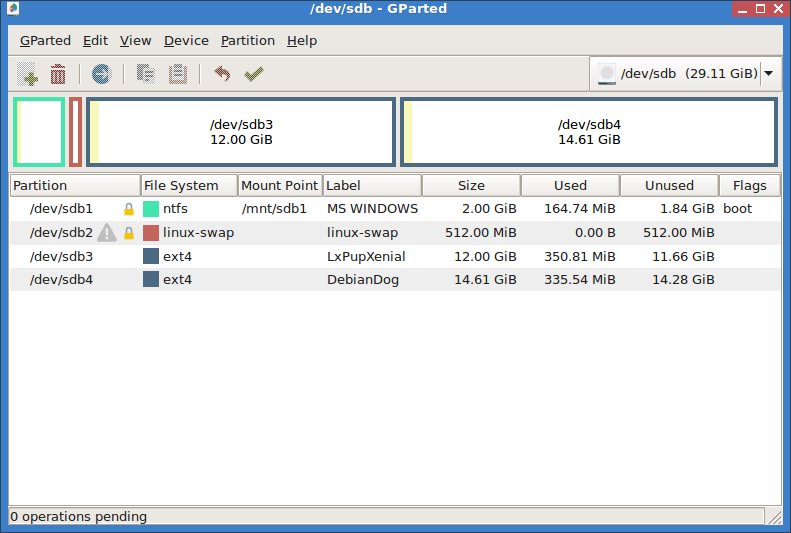Click the Flags column header
This screenshot has width=791, height=533.
pyautogui.click(x=750, y=186)
